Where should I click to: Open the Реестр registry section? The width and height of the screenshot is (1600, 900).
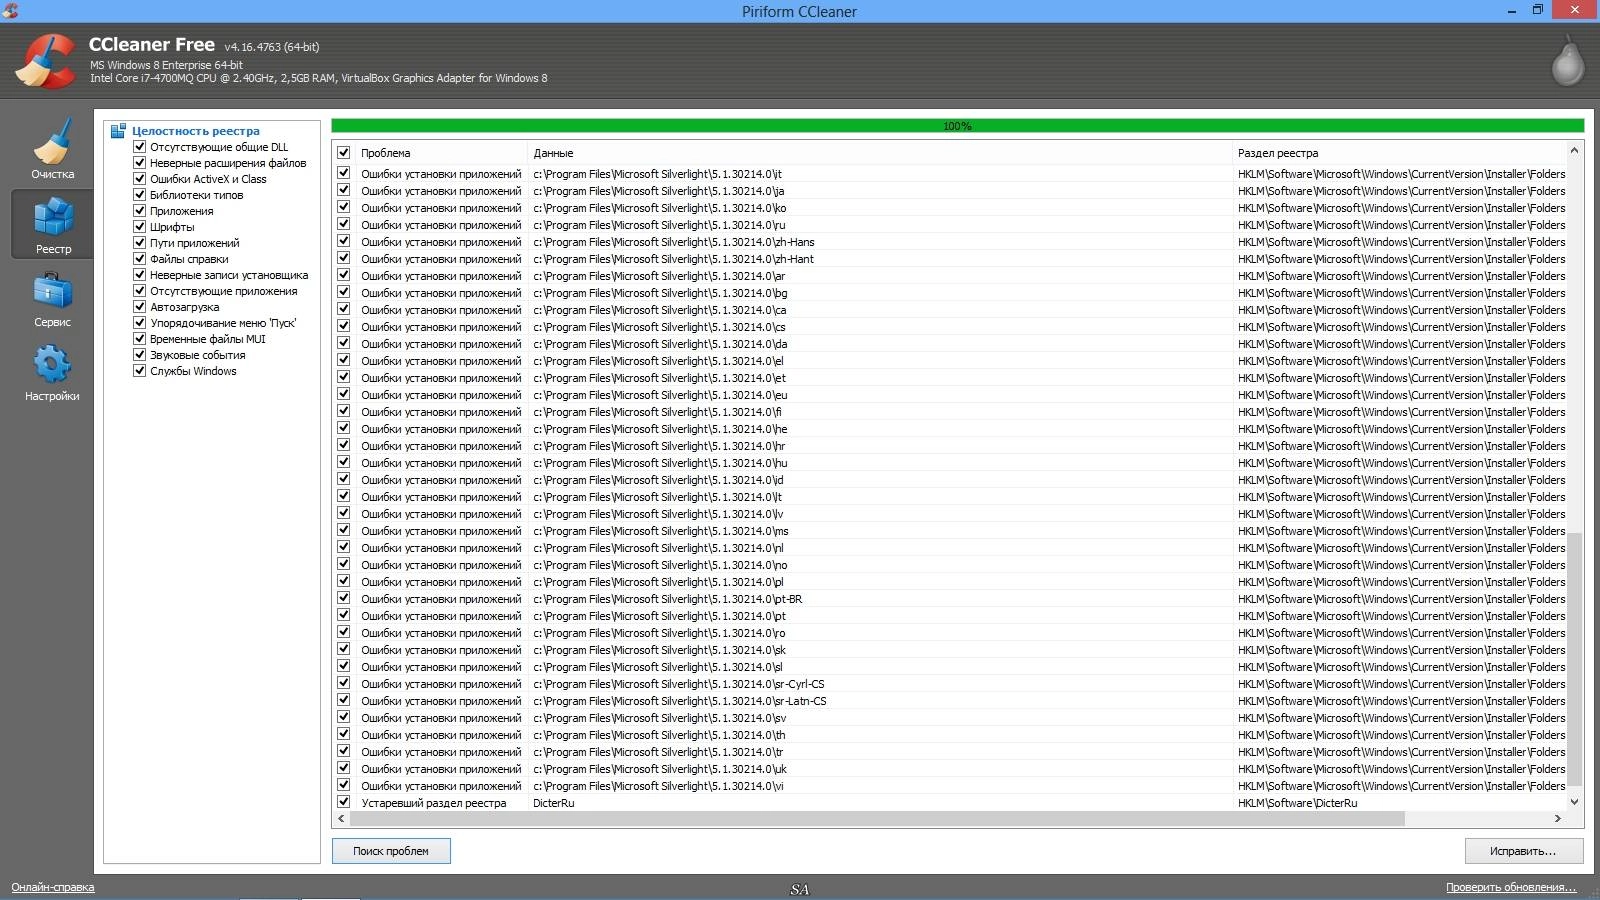pos(52,223)
